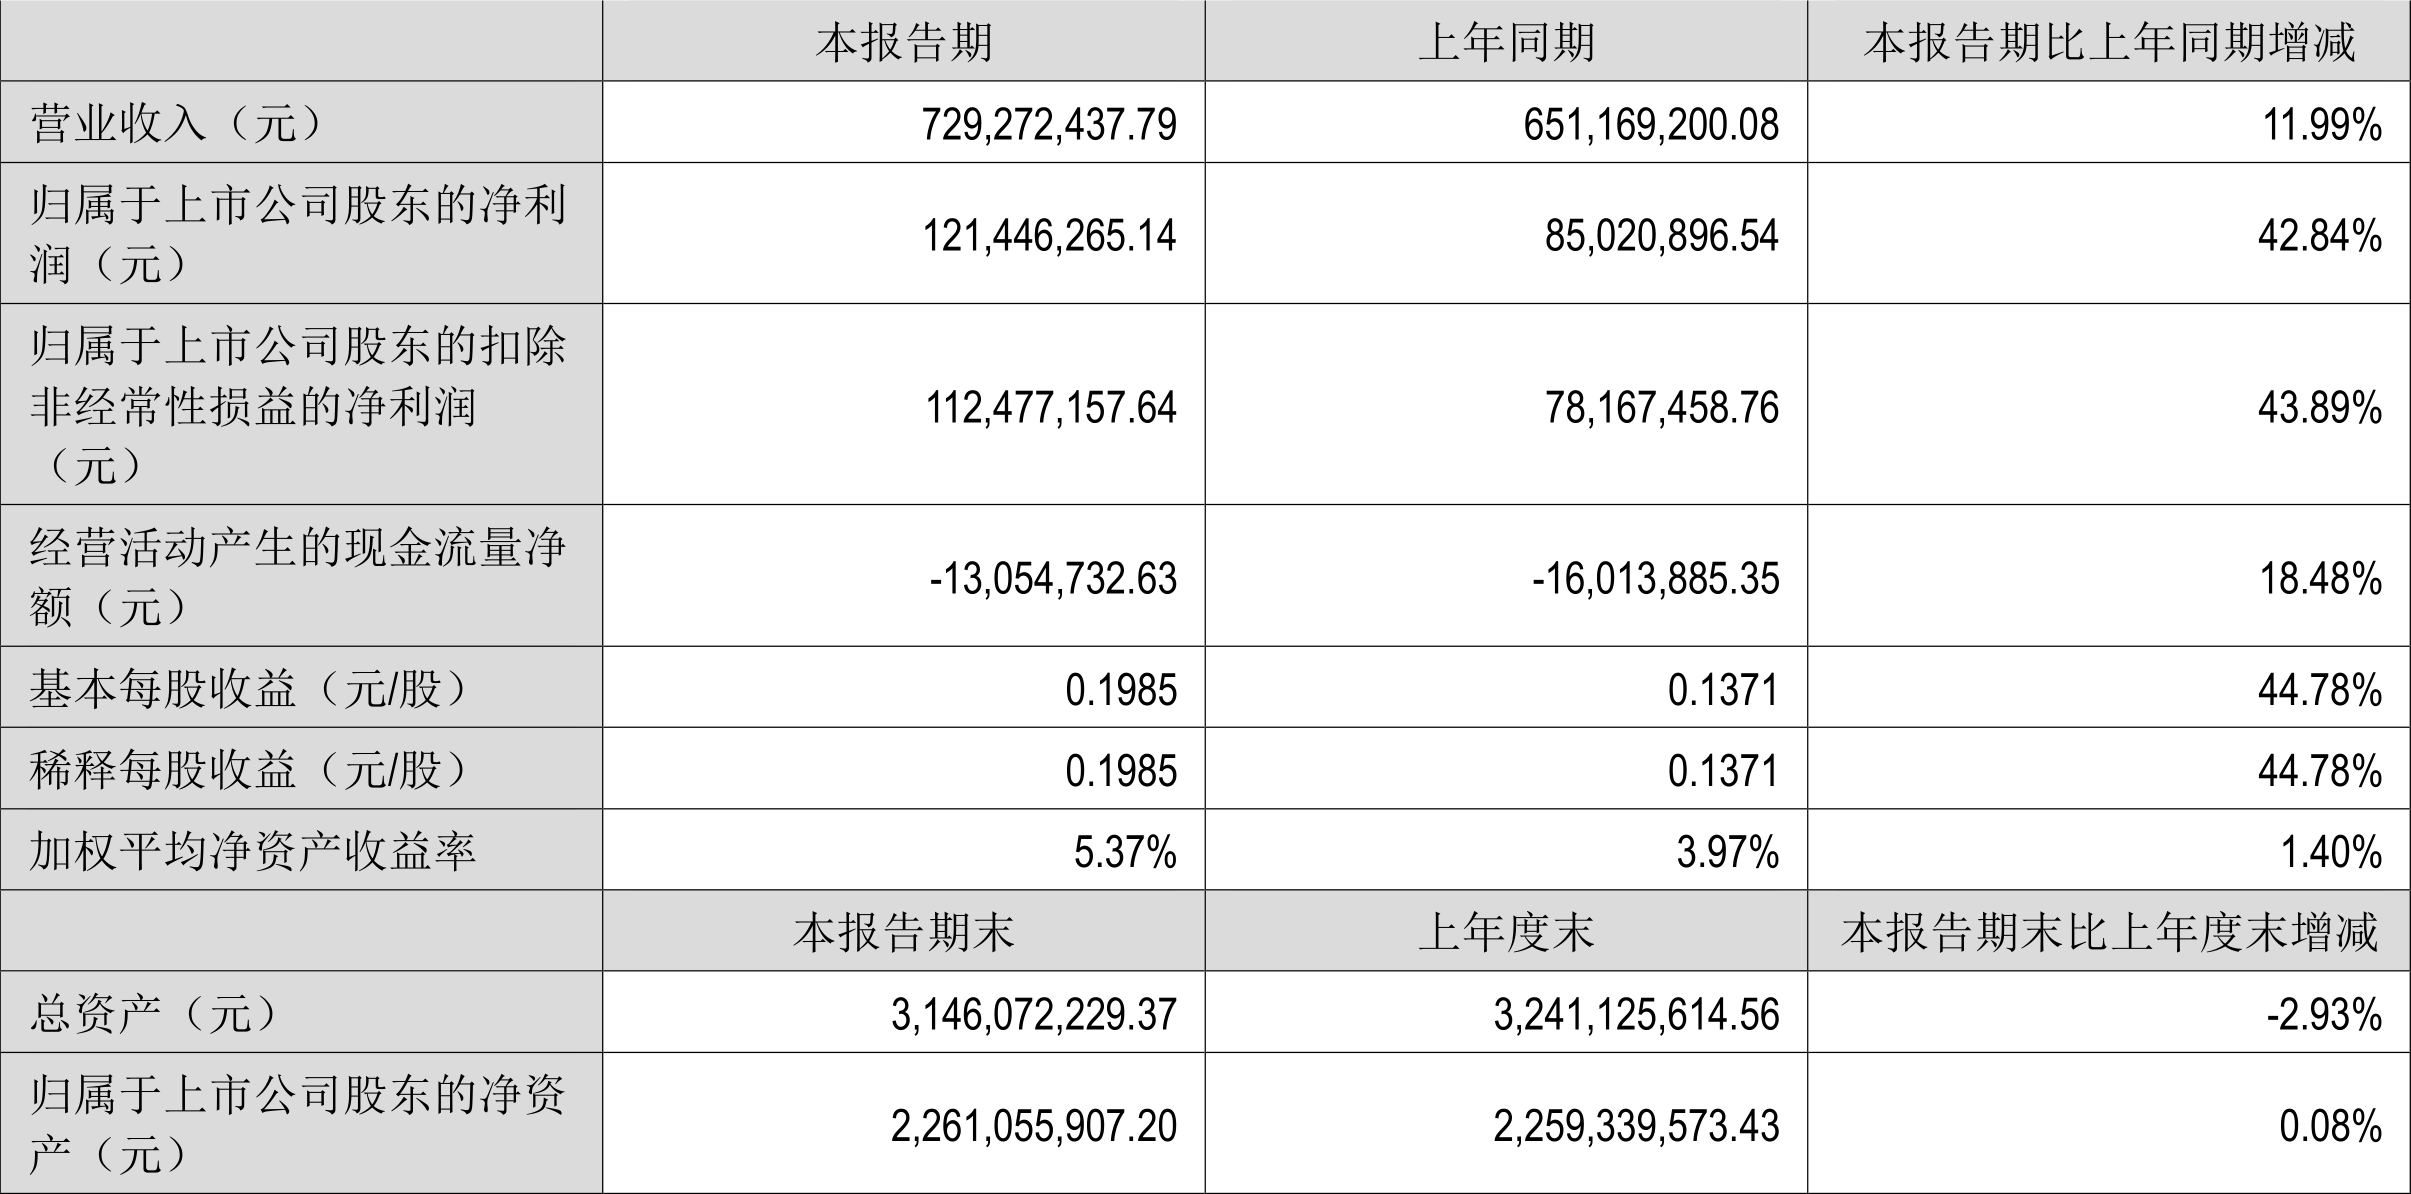
Task: Select total assets value 3,146,072,229.37
Action: [1034, 1015]
